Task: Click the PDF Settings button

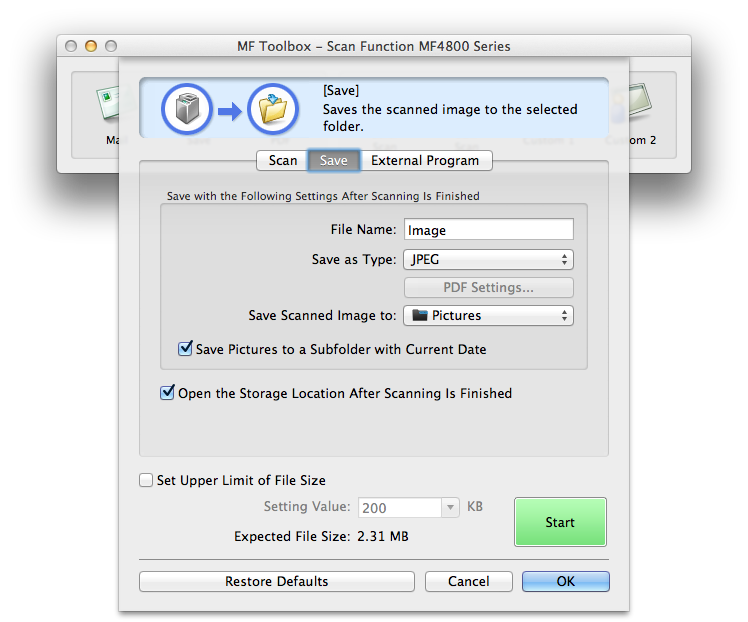Action: click(488, 288)
